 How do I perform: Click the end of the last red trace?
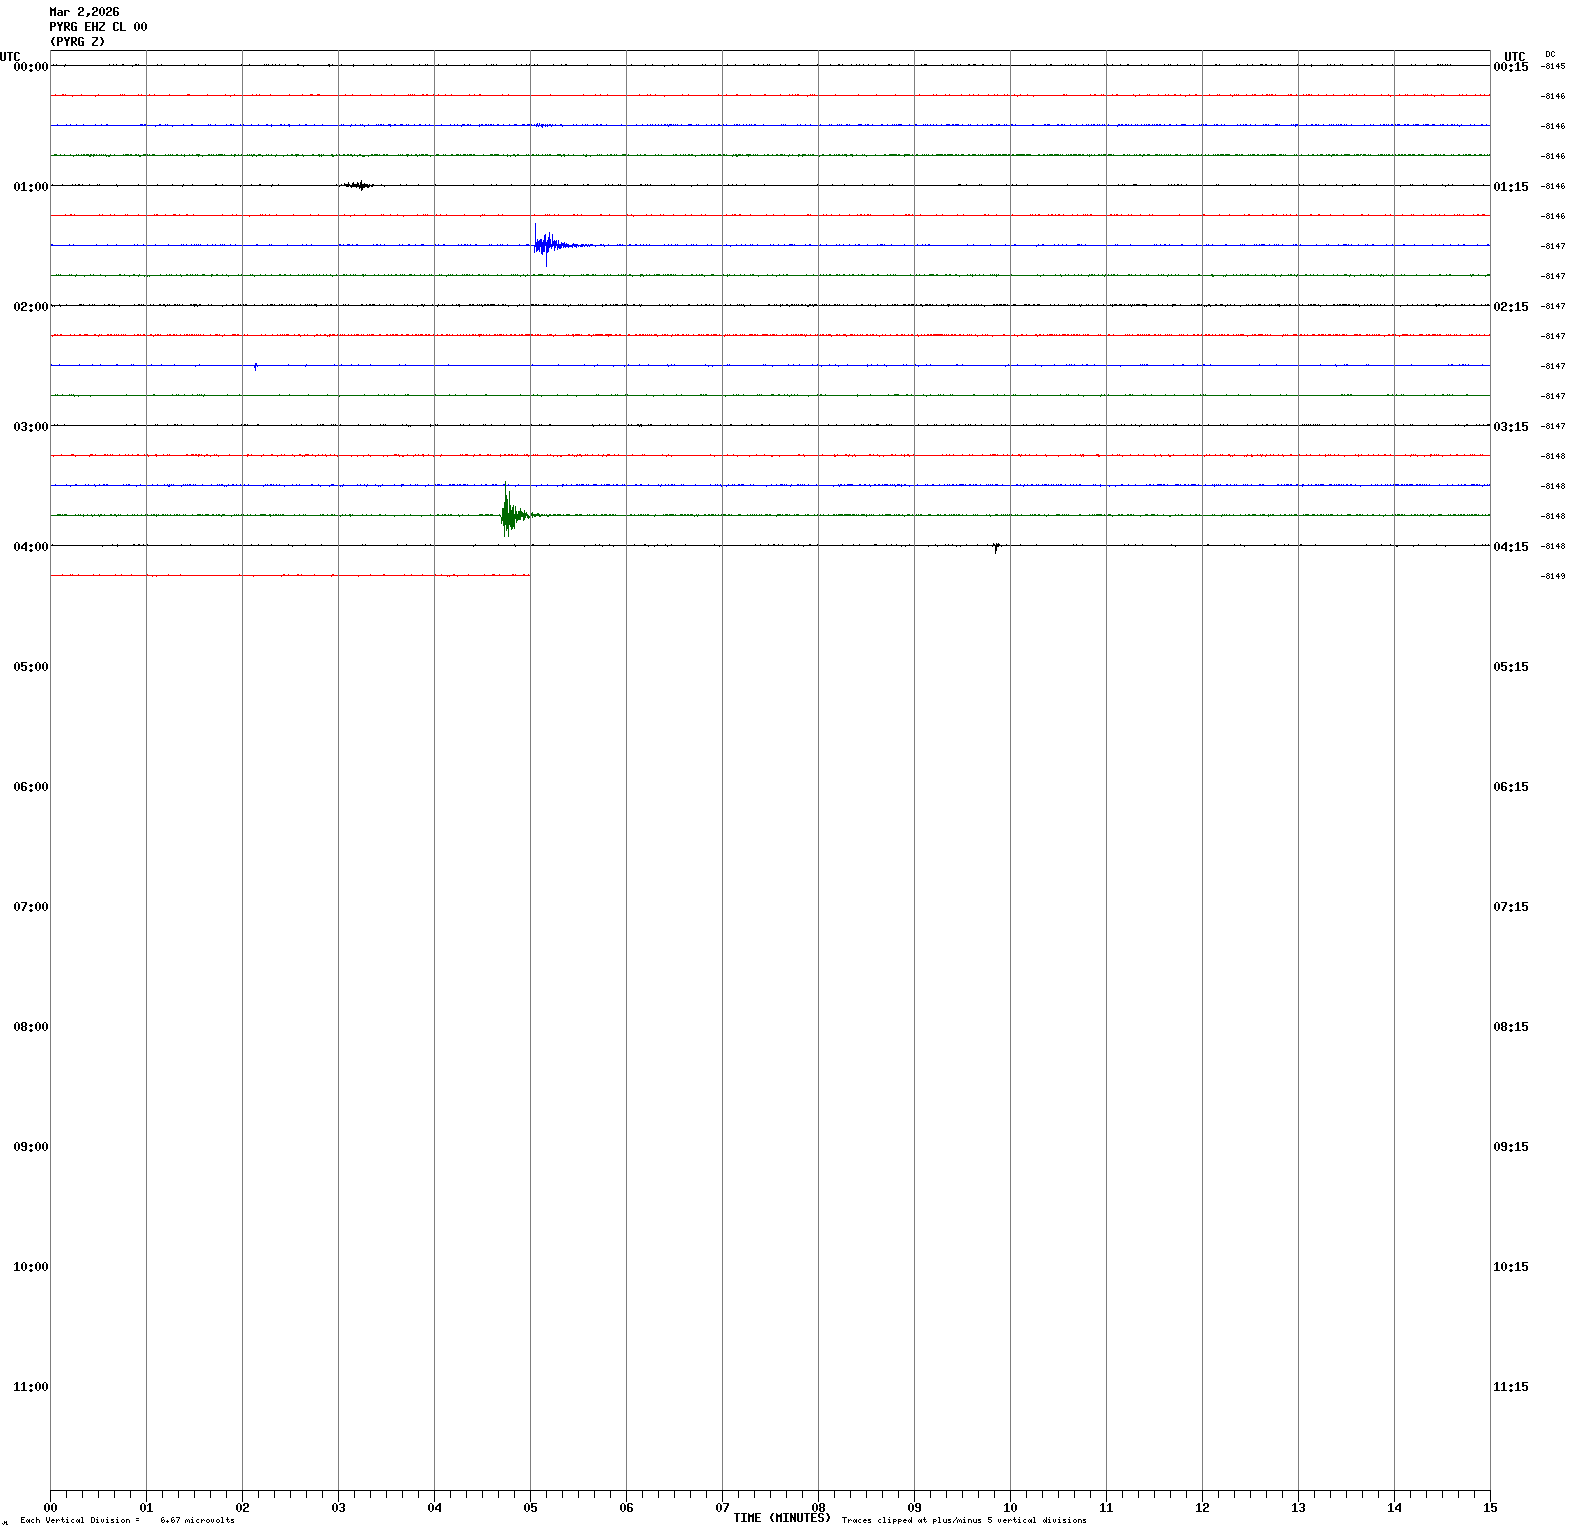[529, 575]
